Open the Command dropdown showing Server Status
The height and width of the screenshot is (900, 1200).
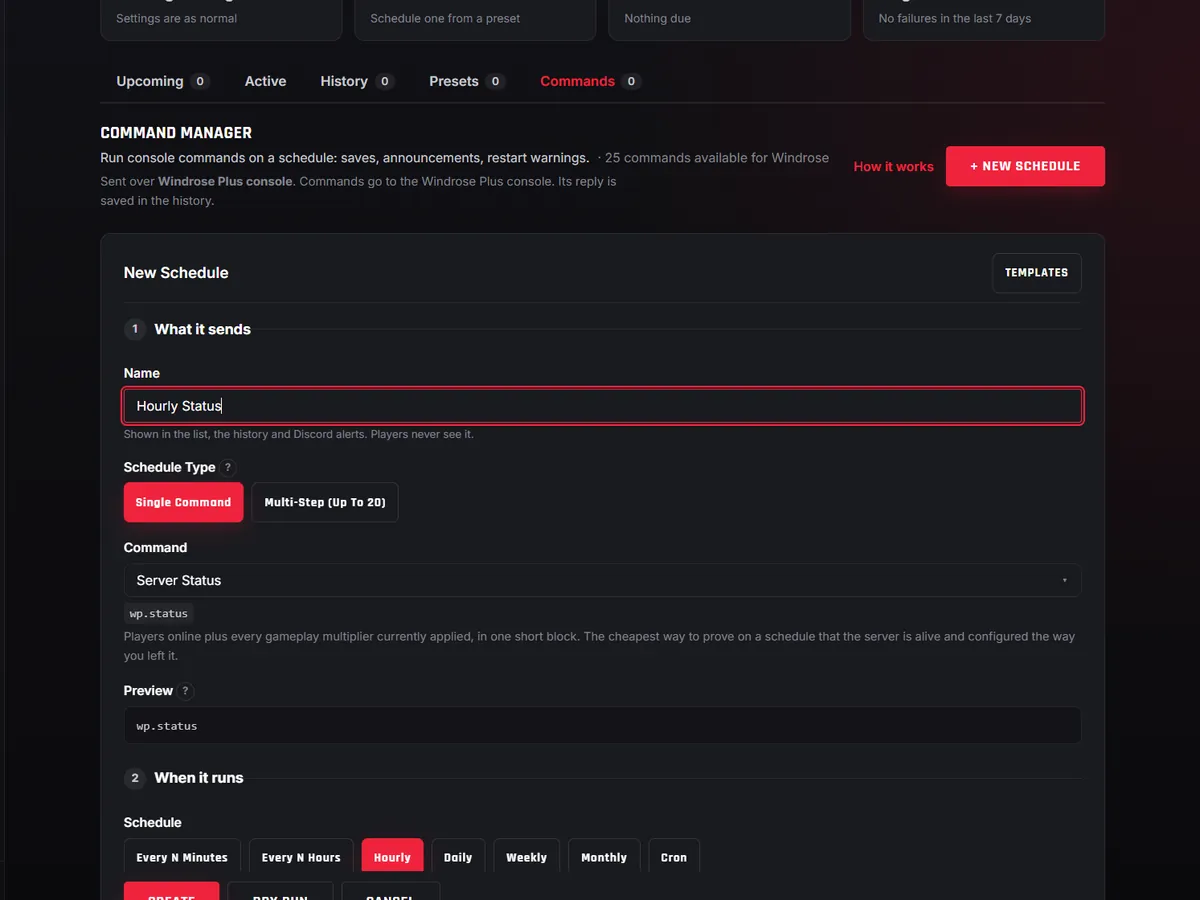click(x=602, y=580)
